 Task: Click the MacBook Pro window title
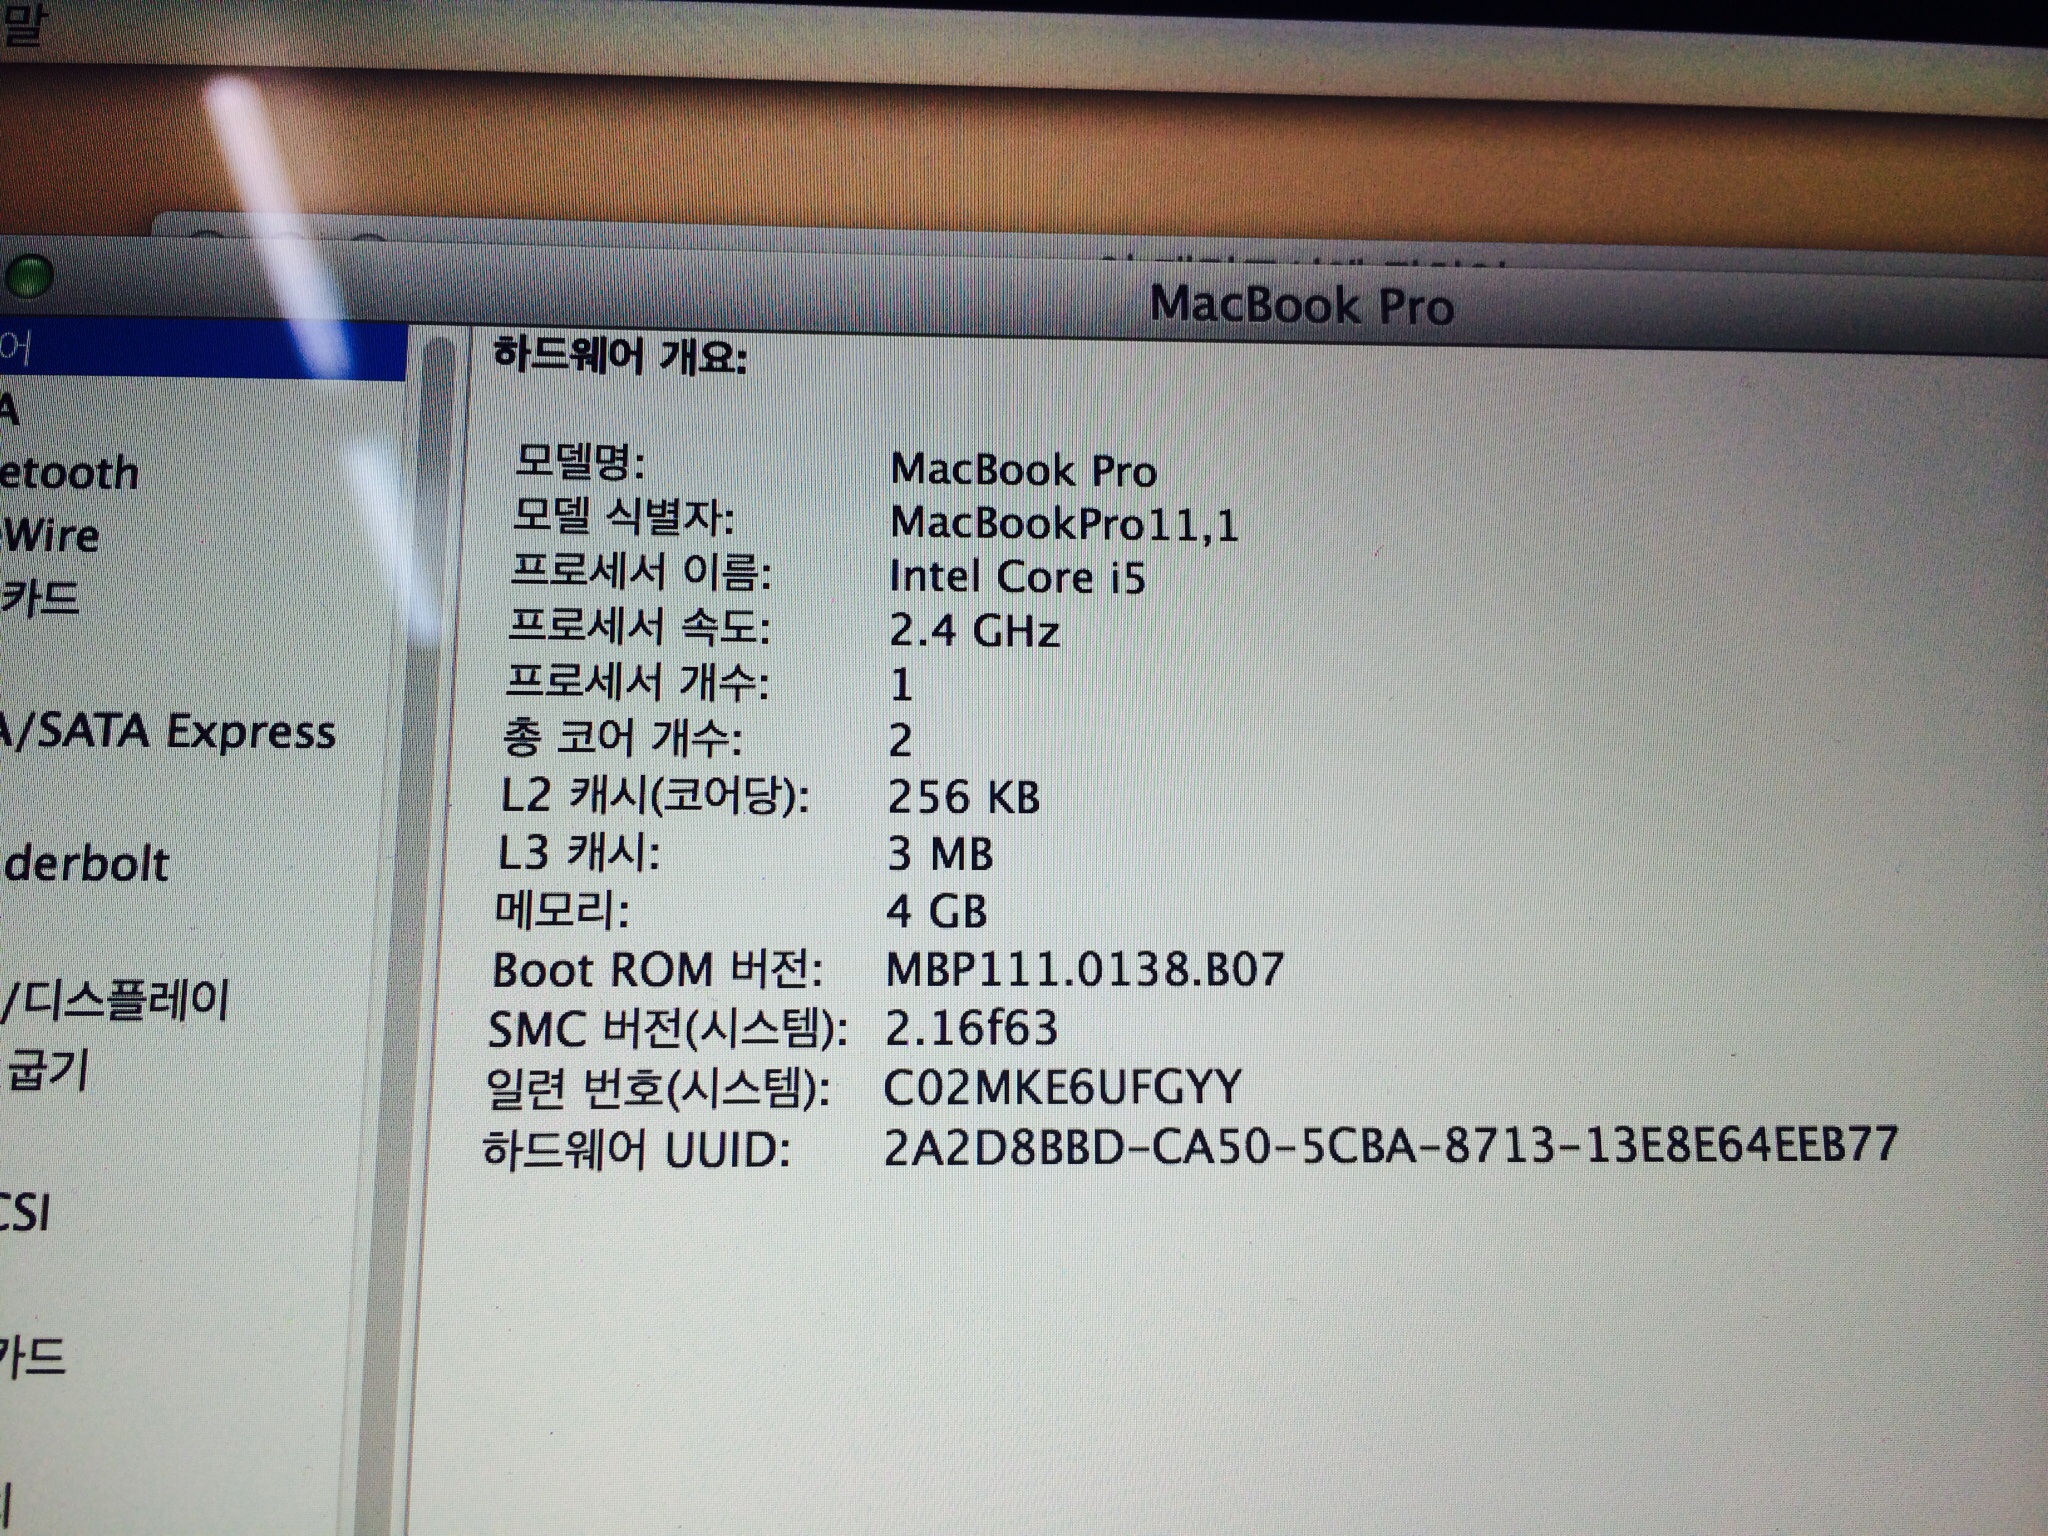[1302, 305]
